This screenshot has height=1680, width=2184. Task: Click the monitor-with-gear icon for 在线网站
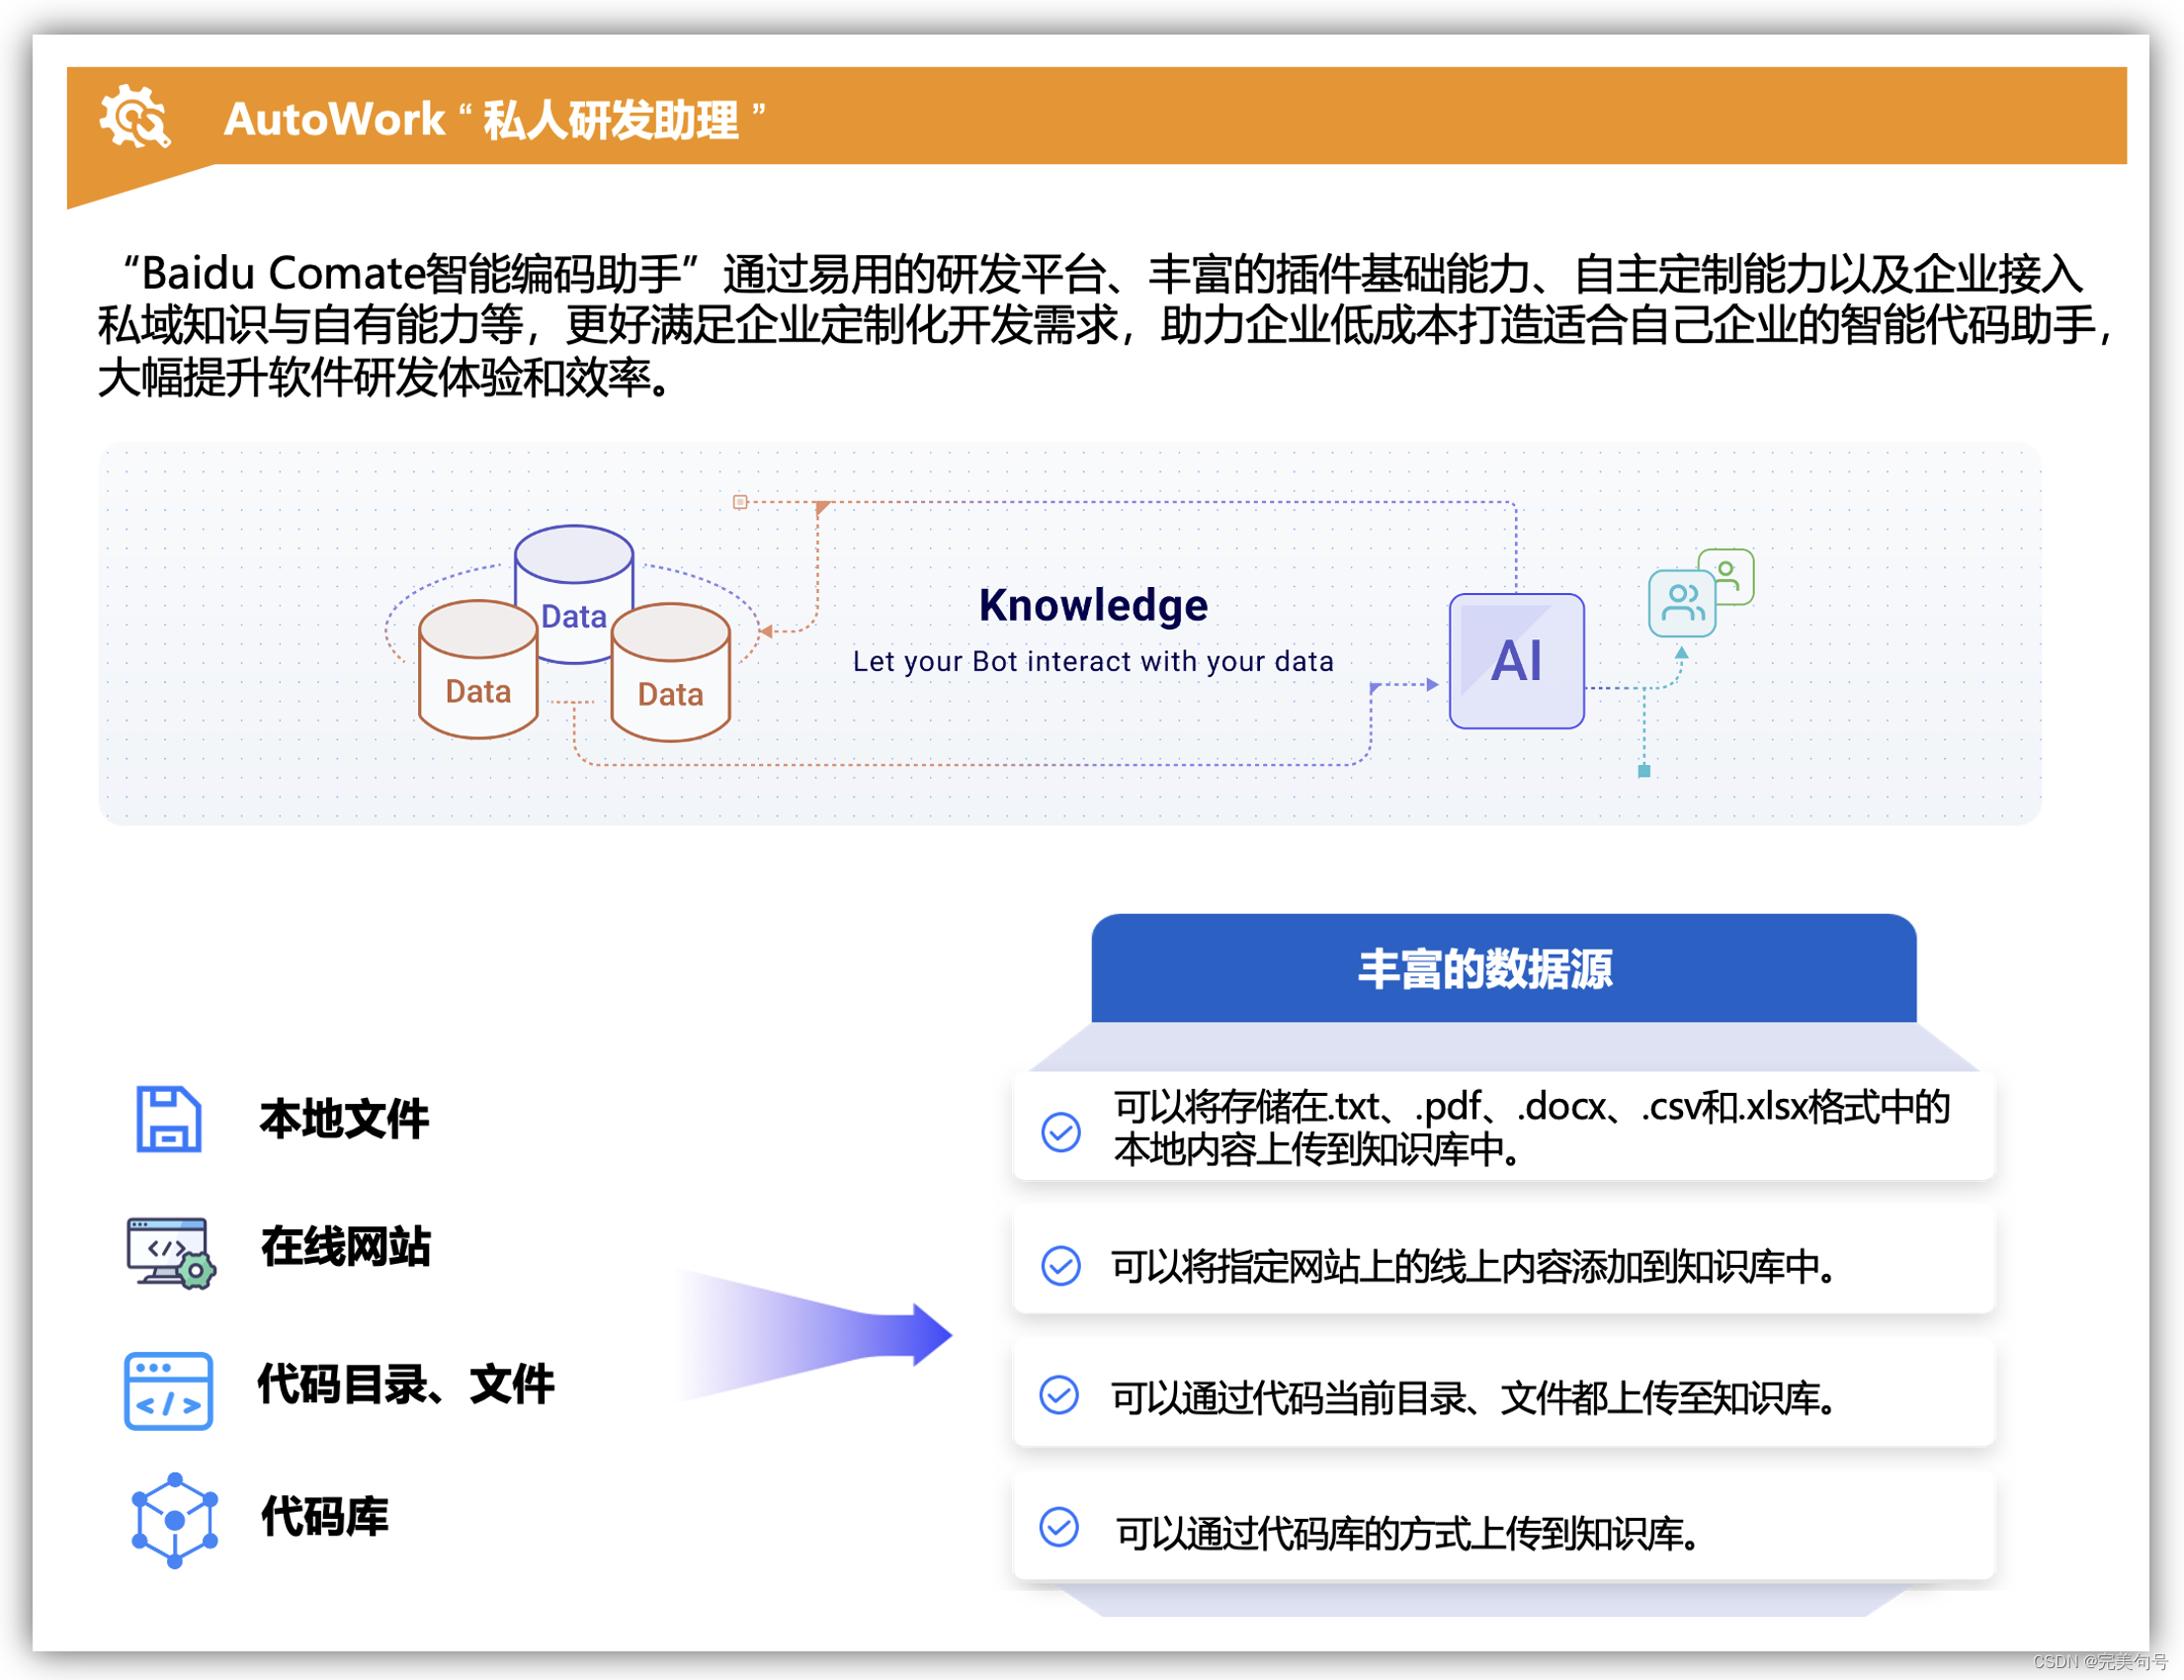[171, 1253]
